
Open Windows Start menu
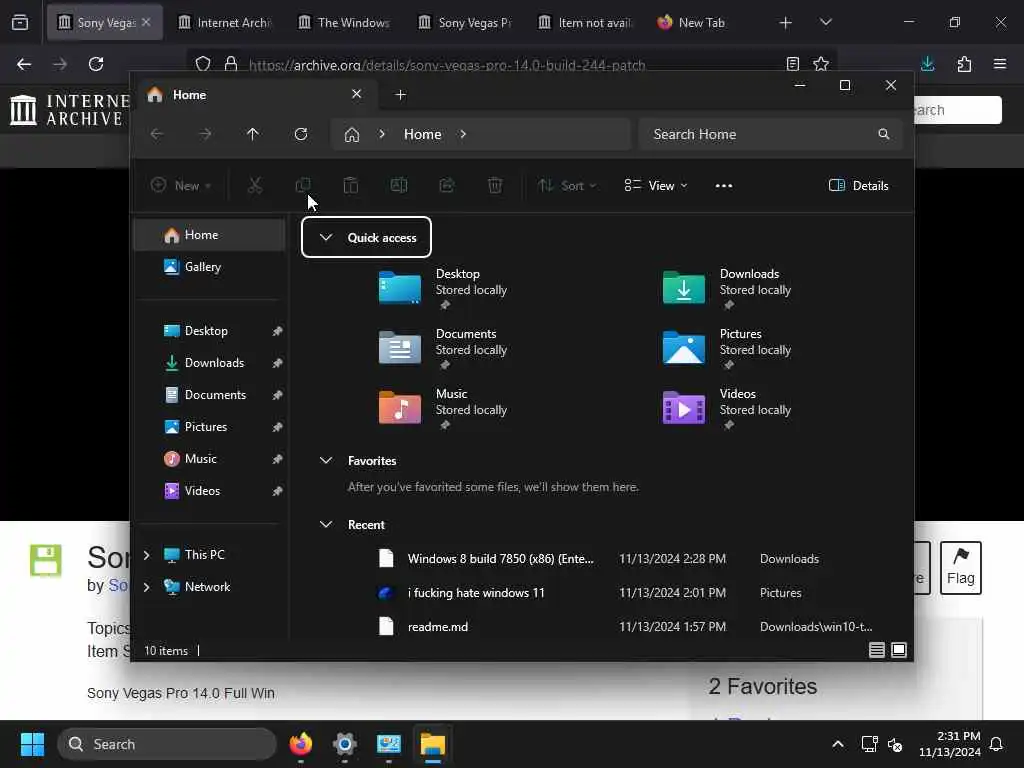click(x=32, y=744)
